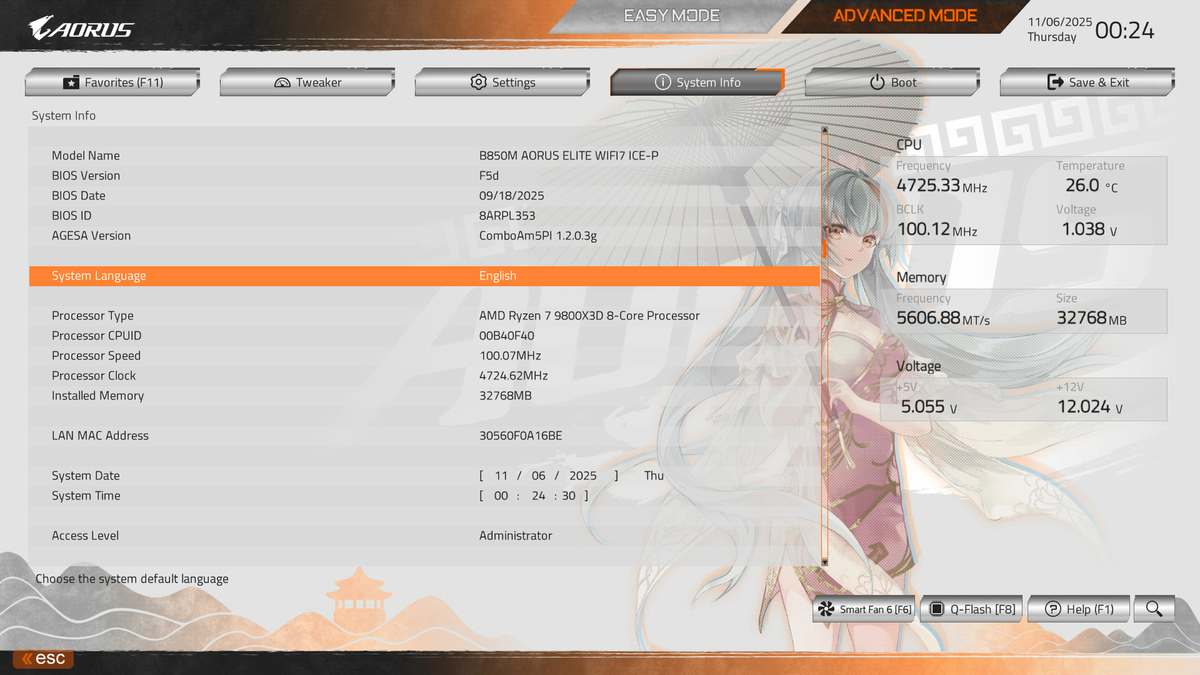The height and width of the screenshot is (675, 1200).
Task: Click the header date 11/06/2025 Thursday
Action: (x=1060, y=29)
